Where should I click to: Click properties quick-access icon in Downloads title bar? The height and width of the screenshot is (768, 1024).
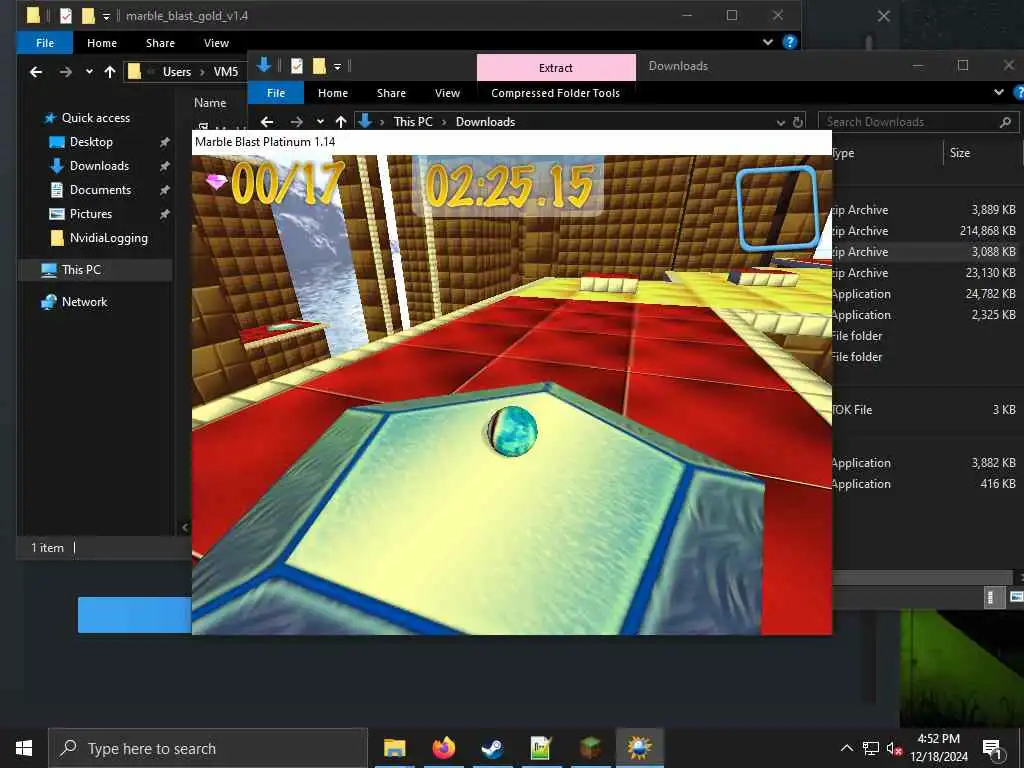pos(296,66)
